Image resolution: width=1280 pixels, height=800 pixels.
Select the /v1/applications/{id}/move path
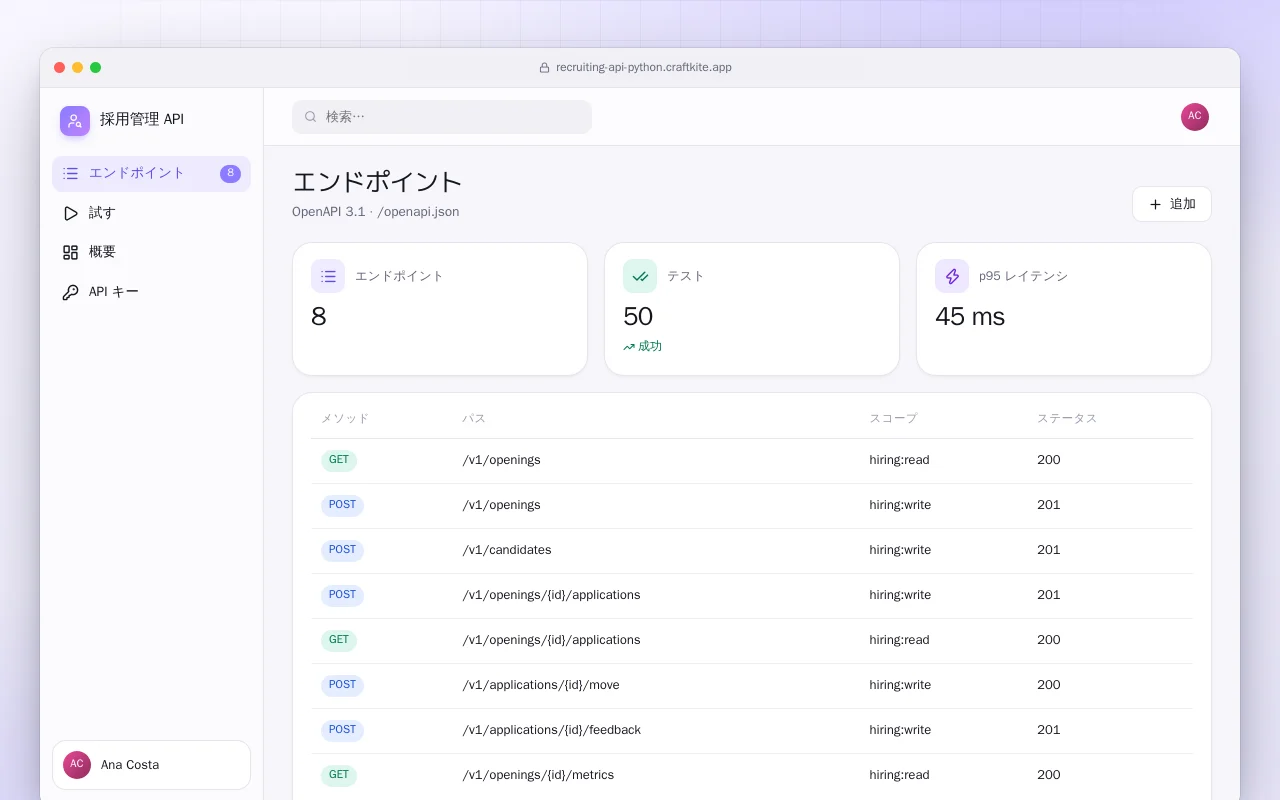(x=541, y=685)
